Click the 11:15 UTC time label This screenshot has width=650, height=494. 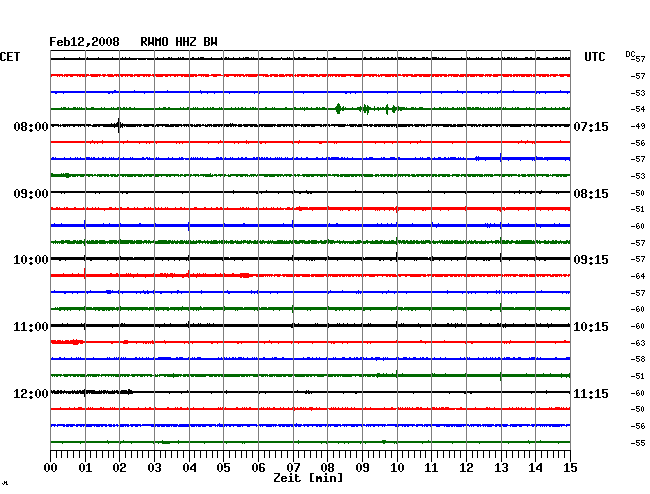(591, 393)
